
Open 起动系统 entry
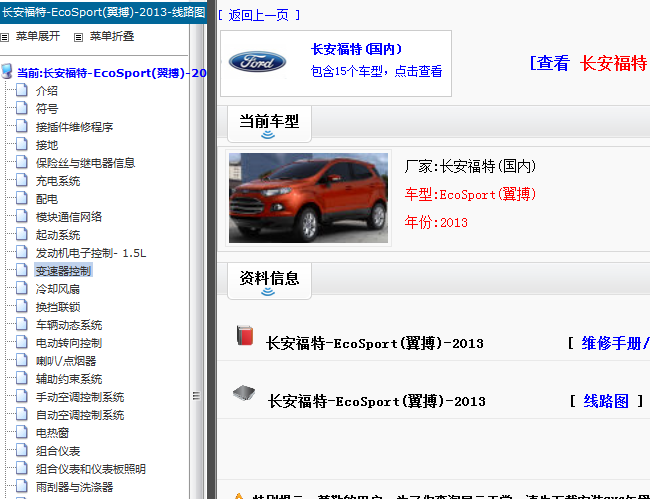click(x=58, y=235)
